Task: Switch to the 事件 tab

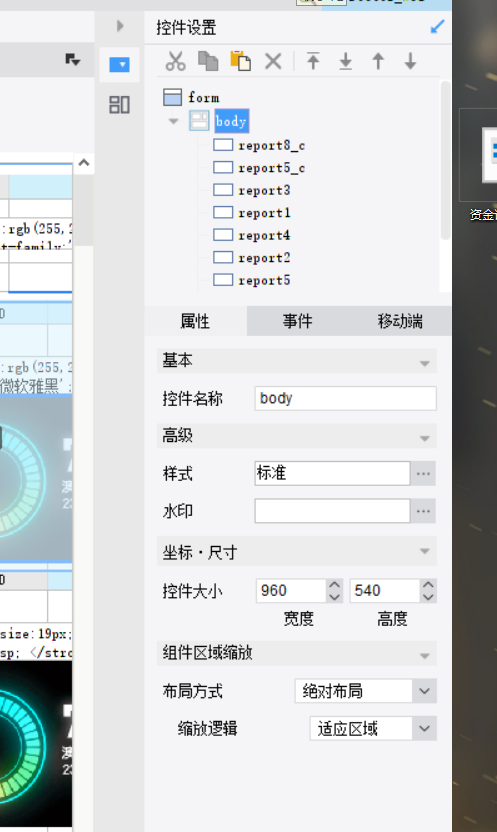Action: [298, 321]
